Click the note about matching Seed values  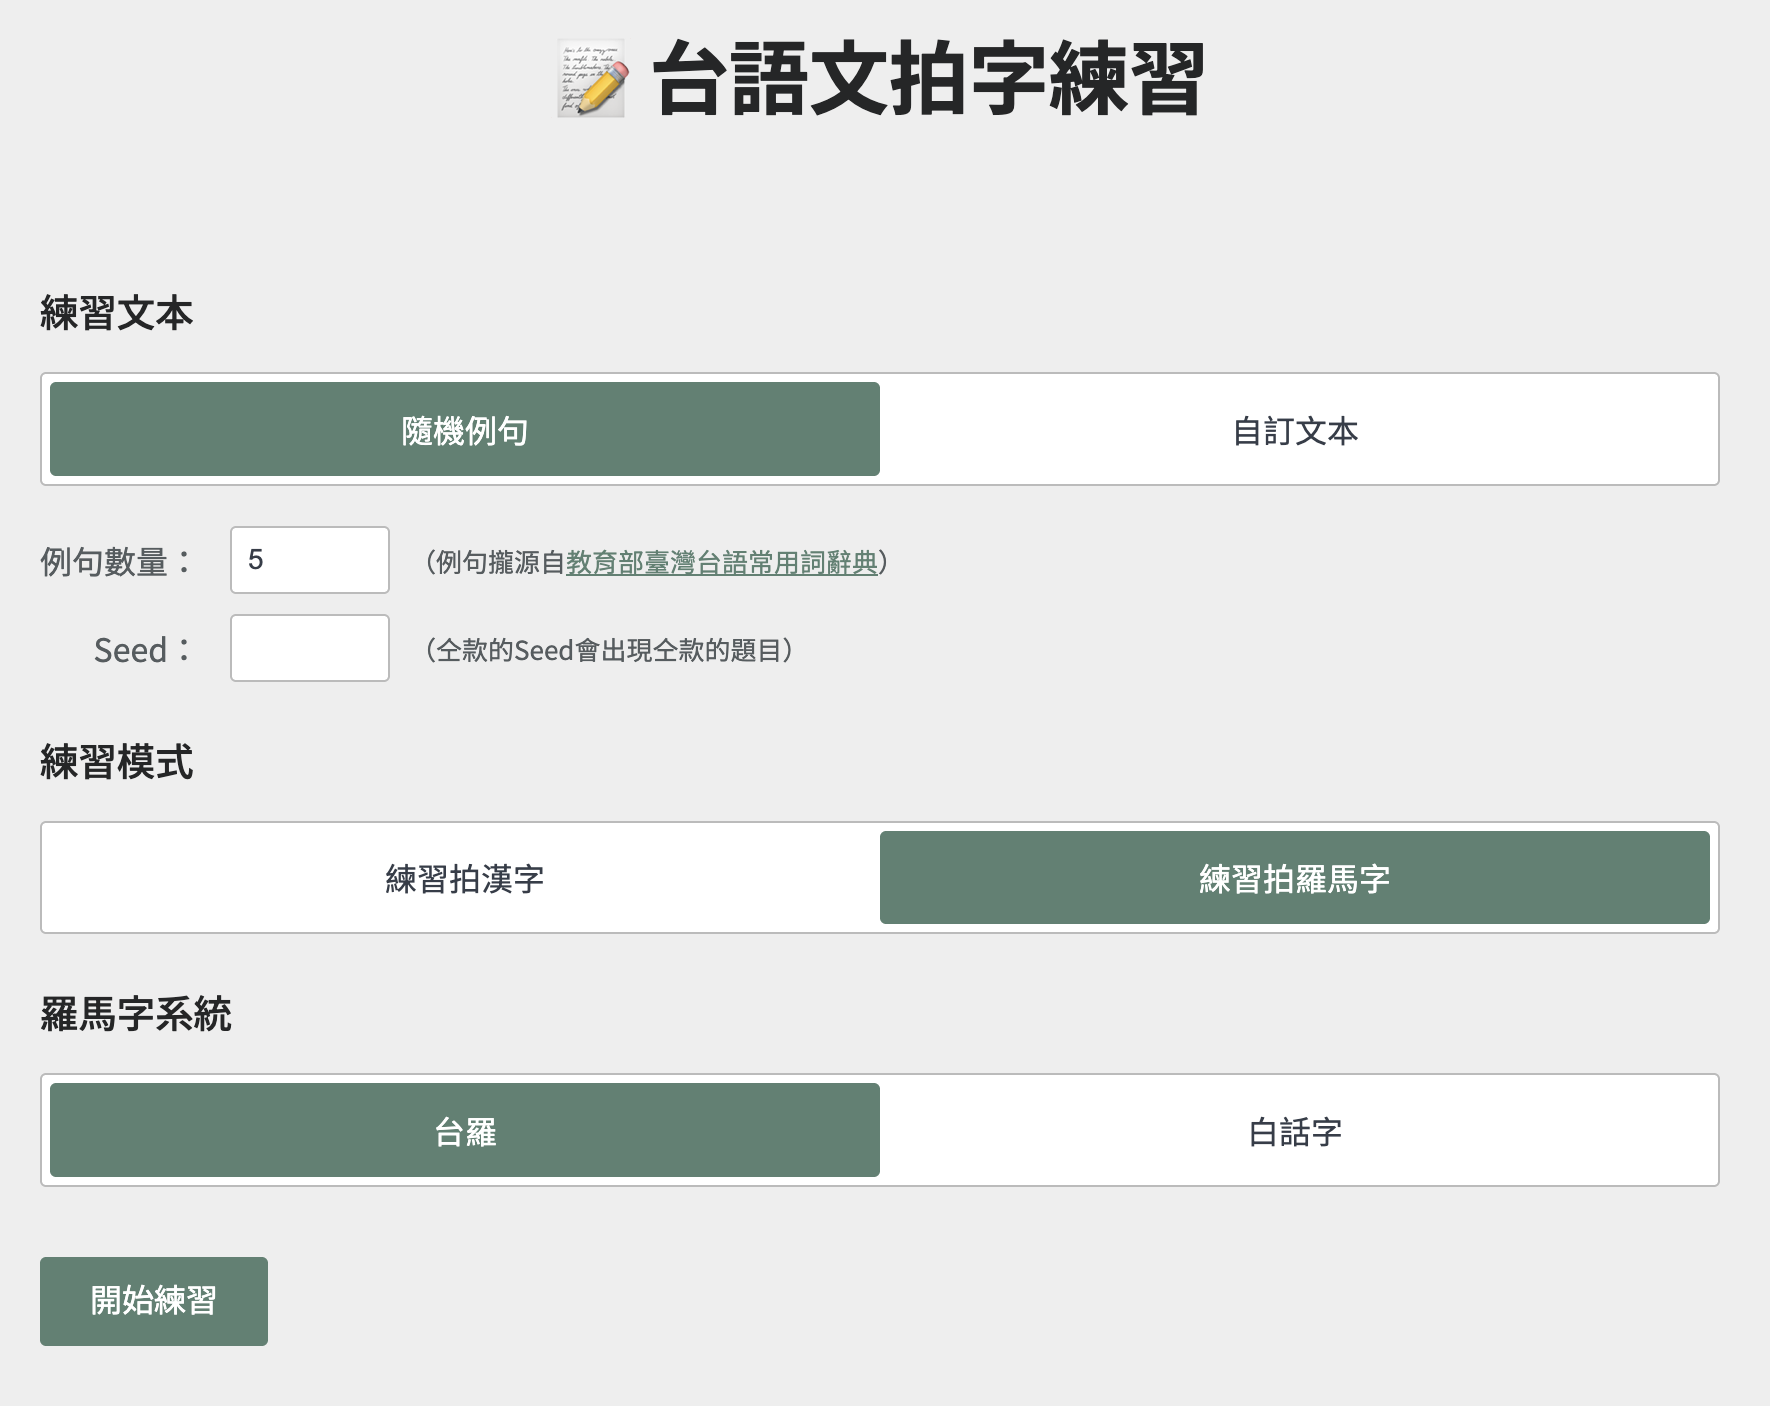[x=608, y=650]
